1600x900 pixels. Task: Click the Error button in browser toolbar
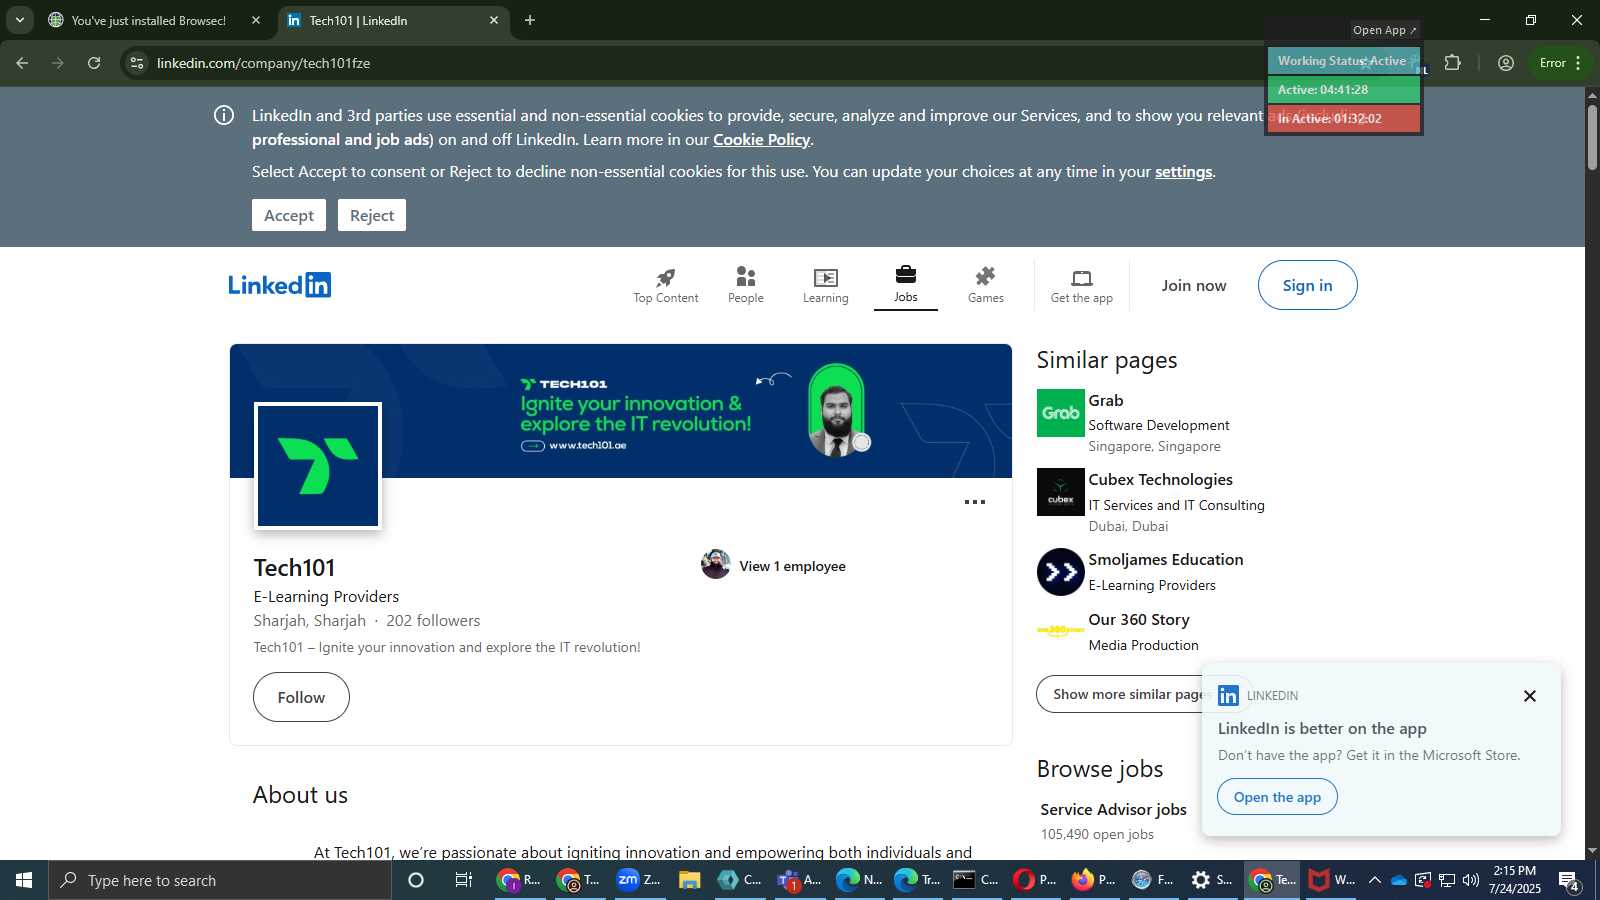tap(1553, 63)
